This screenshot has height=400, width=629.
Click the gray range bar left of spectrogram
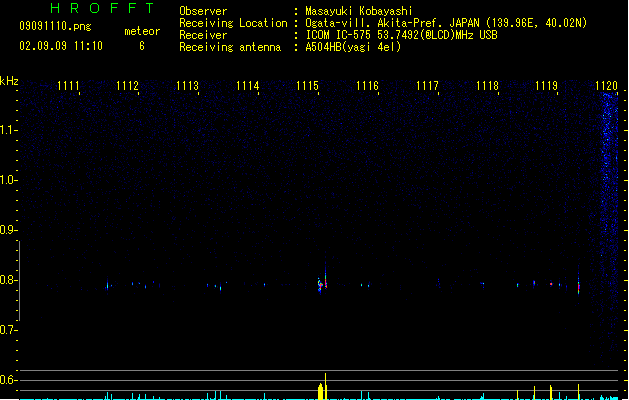click(x=19, y=280)
